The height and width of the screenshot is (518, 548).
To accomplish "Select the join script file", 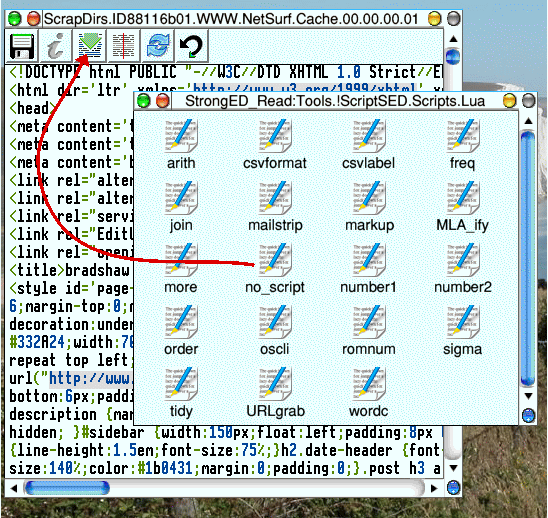I will coord(181,207).
